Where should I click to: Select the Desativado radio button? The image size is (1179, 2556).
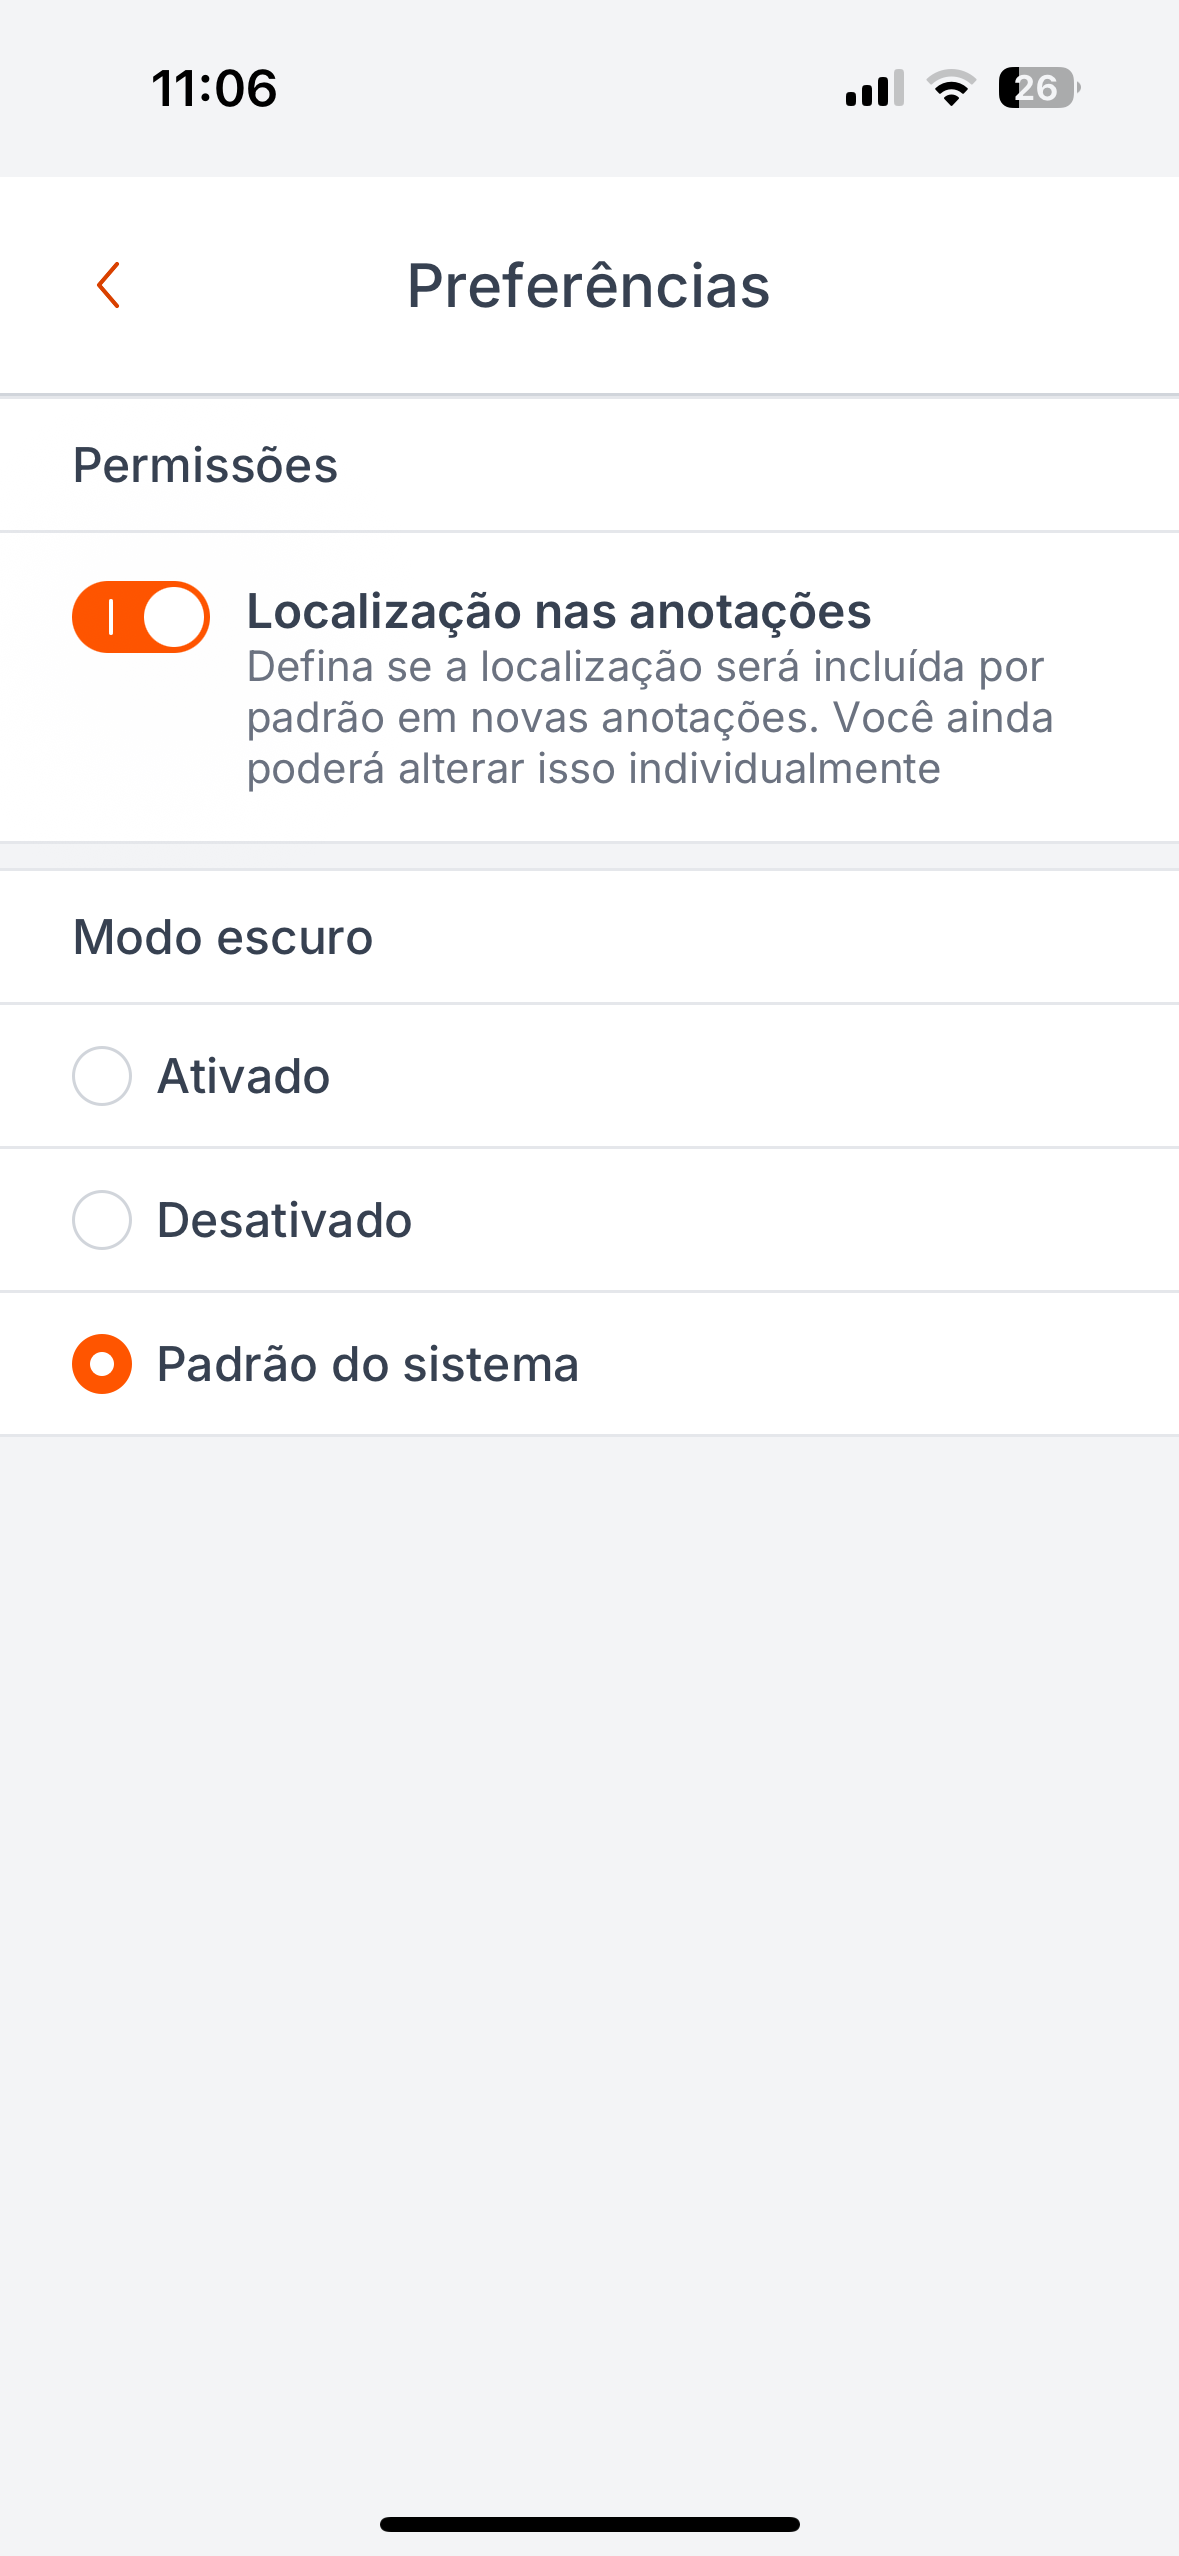pos(102,1220)
